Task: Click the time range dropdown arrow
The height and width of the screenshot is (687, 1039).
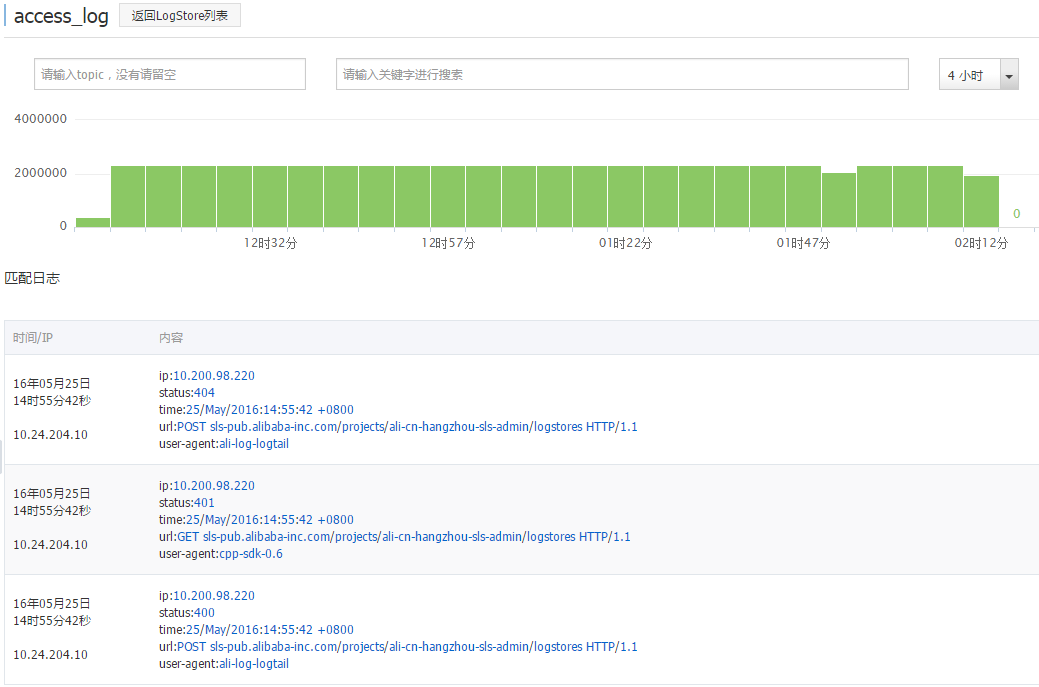Action: point(1009,75)
